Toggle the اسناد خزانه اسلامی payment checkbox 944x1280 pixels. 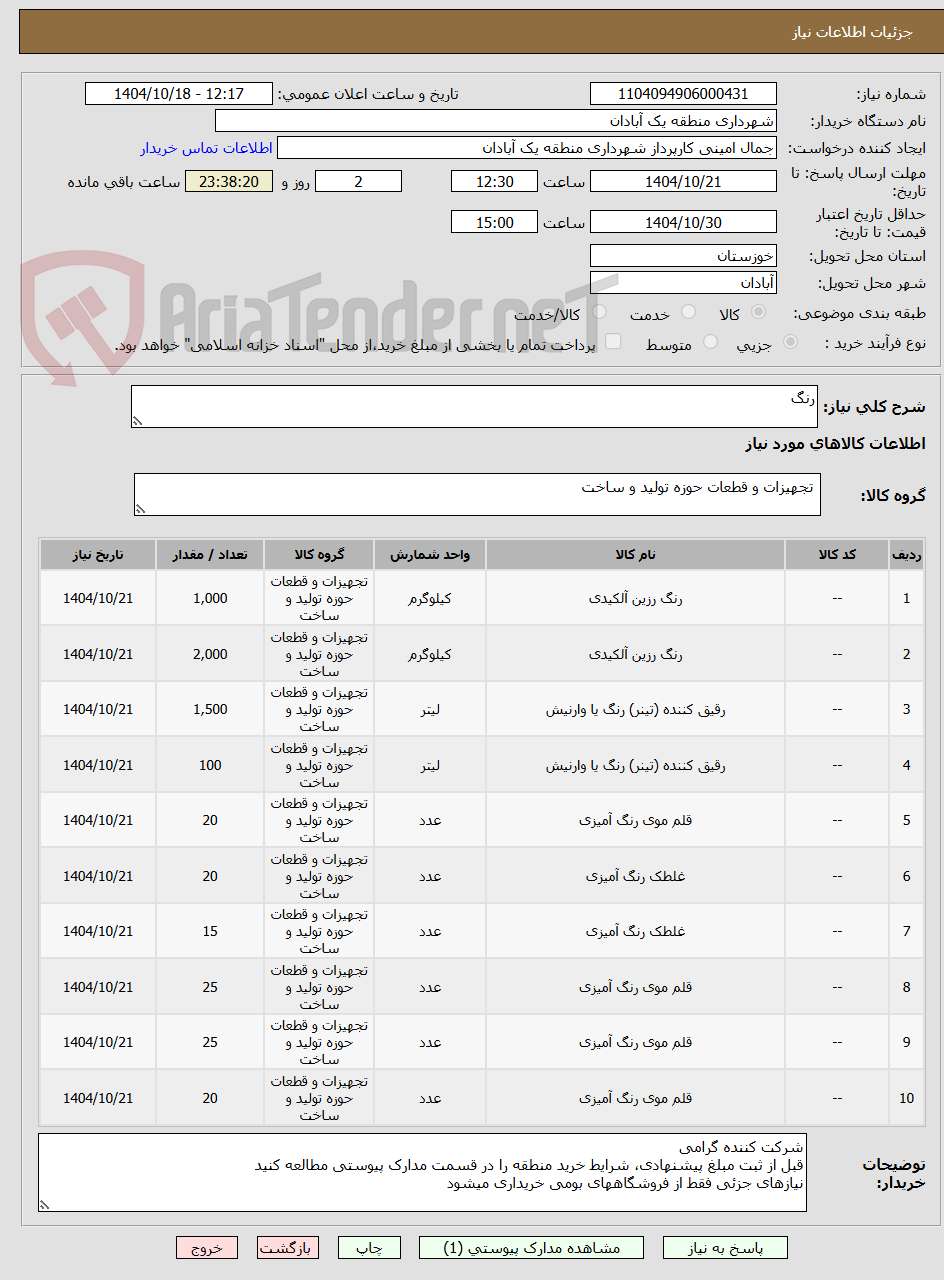(613, 342)
